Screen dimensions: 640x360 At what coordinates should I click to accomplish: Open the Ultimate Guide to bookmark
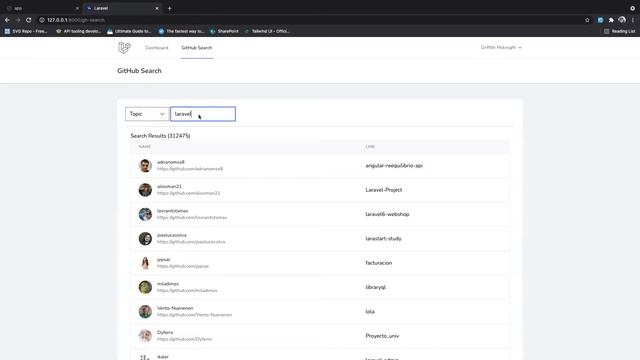click(129, 31)
